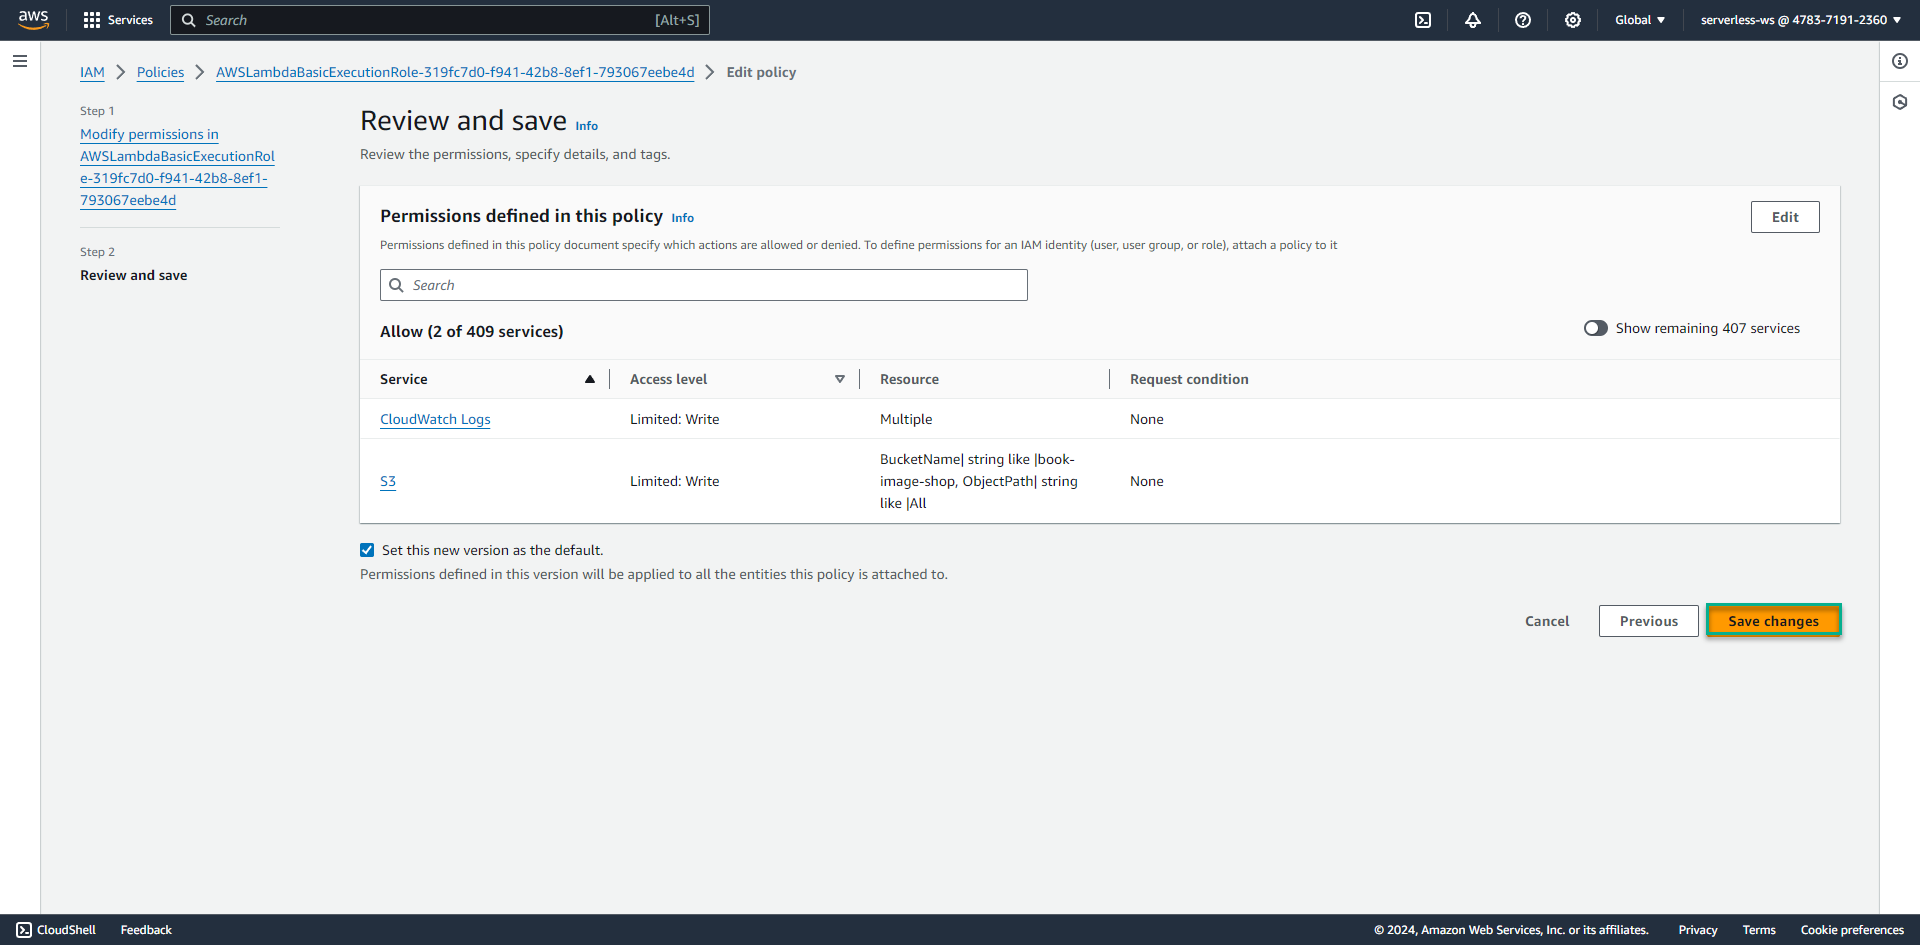Click the Feedback link in footer
1920x945 pixels.
point(146,930)
